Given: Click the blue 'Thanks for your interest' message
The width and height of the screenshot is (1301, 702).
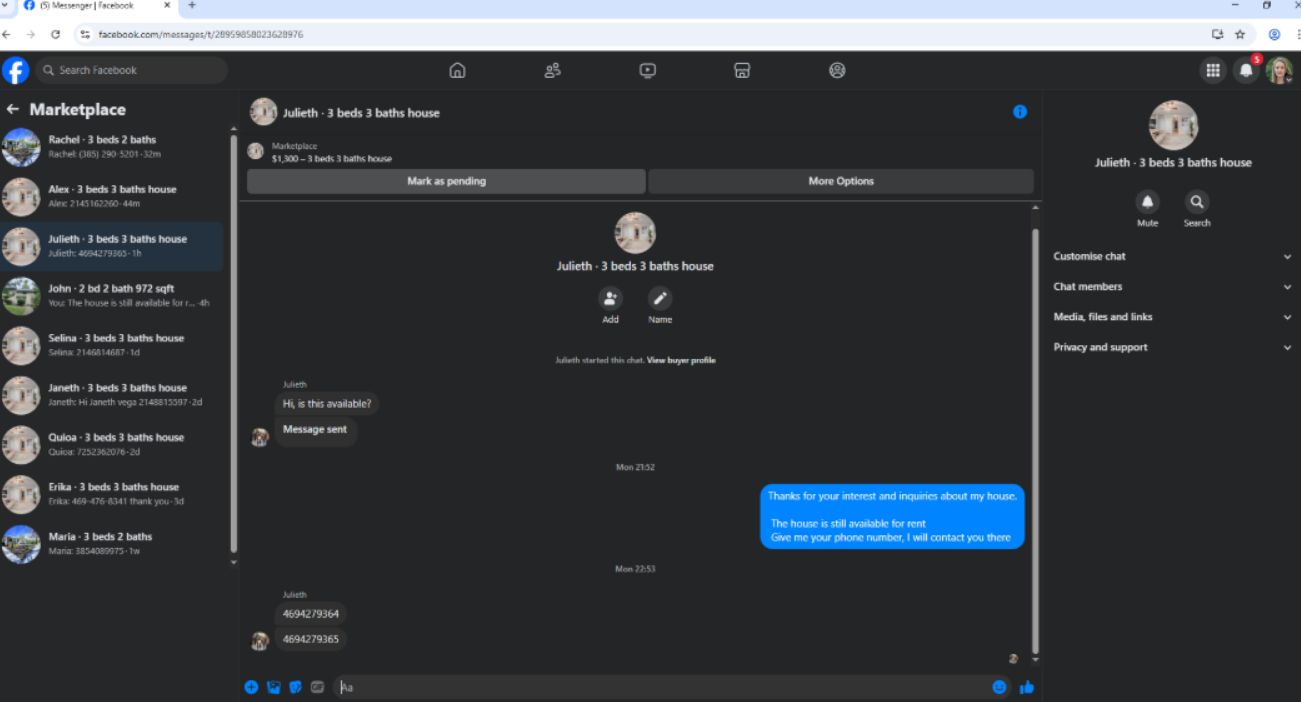Looking at the screenshot, I should (892, 516).
